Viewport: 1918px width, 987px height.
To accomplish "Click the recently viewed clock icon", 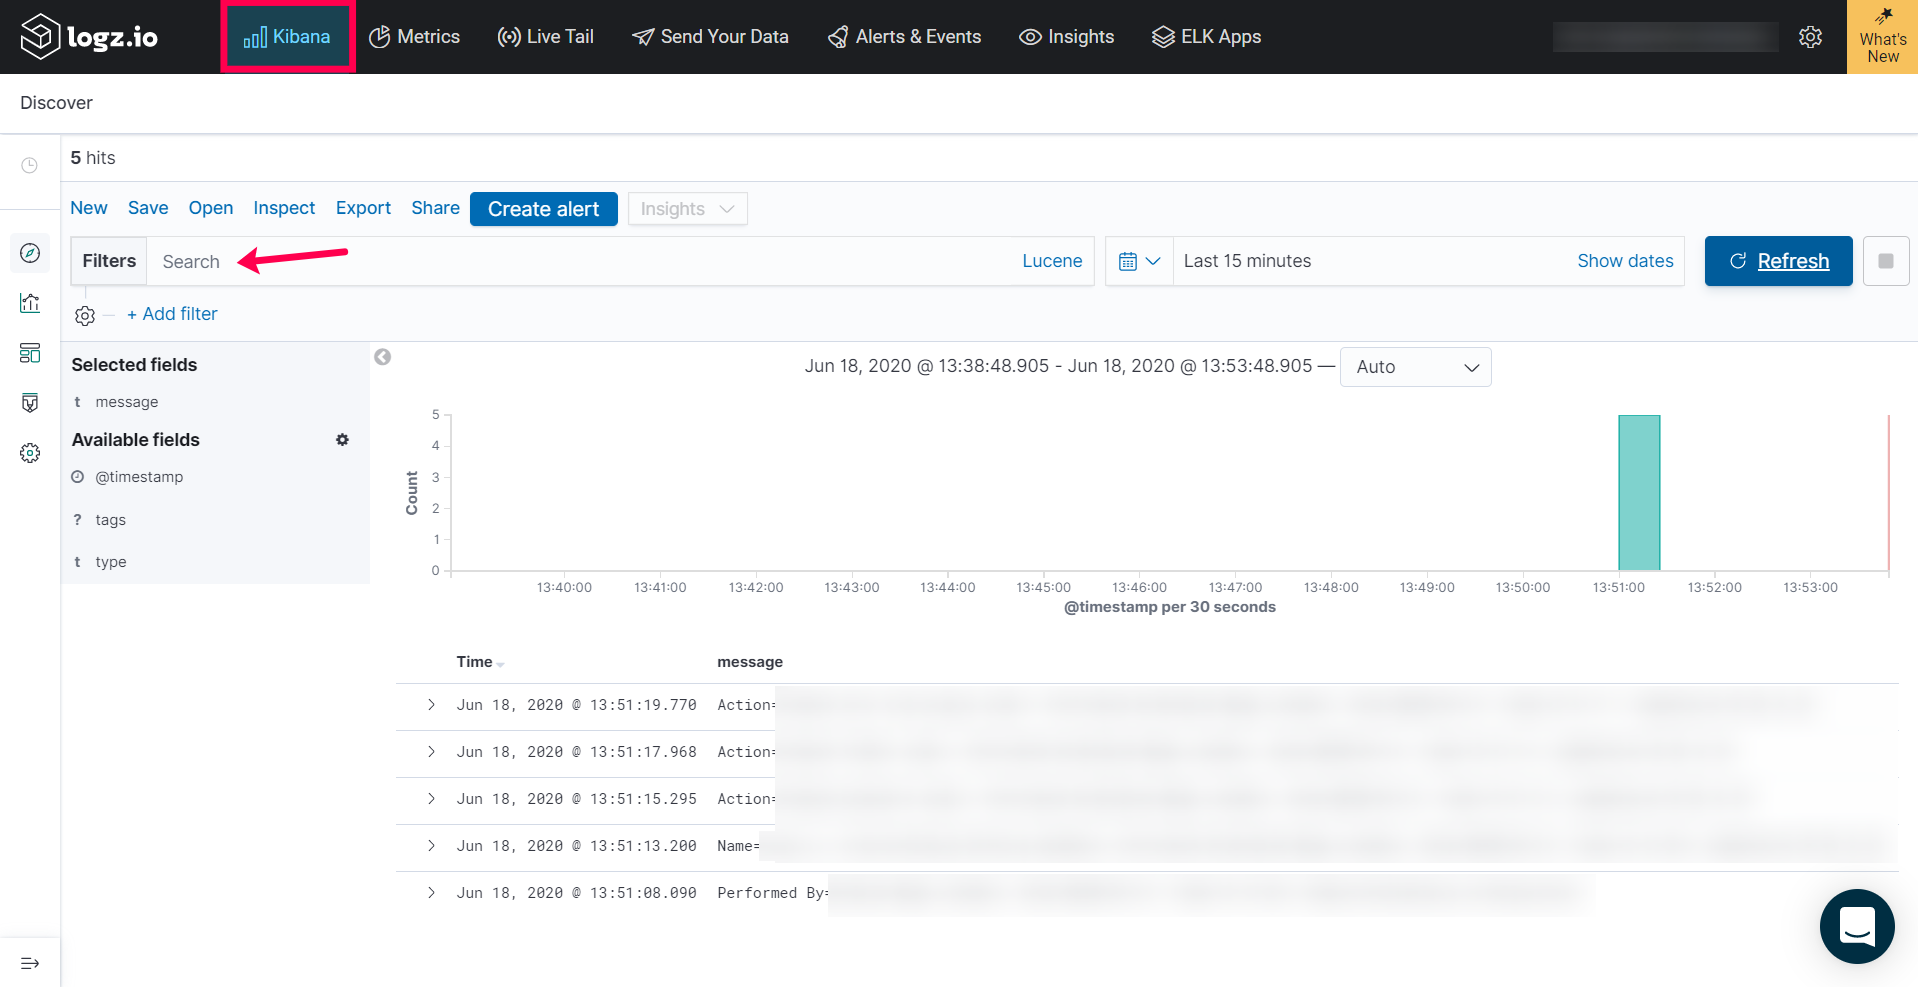I will [30, 165].
